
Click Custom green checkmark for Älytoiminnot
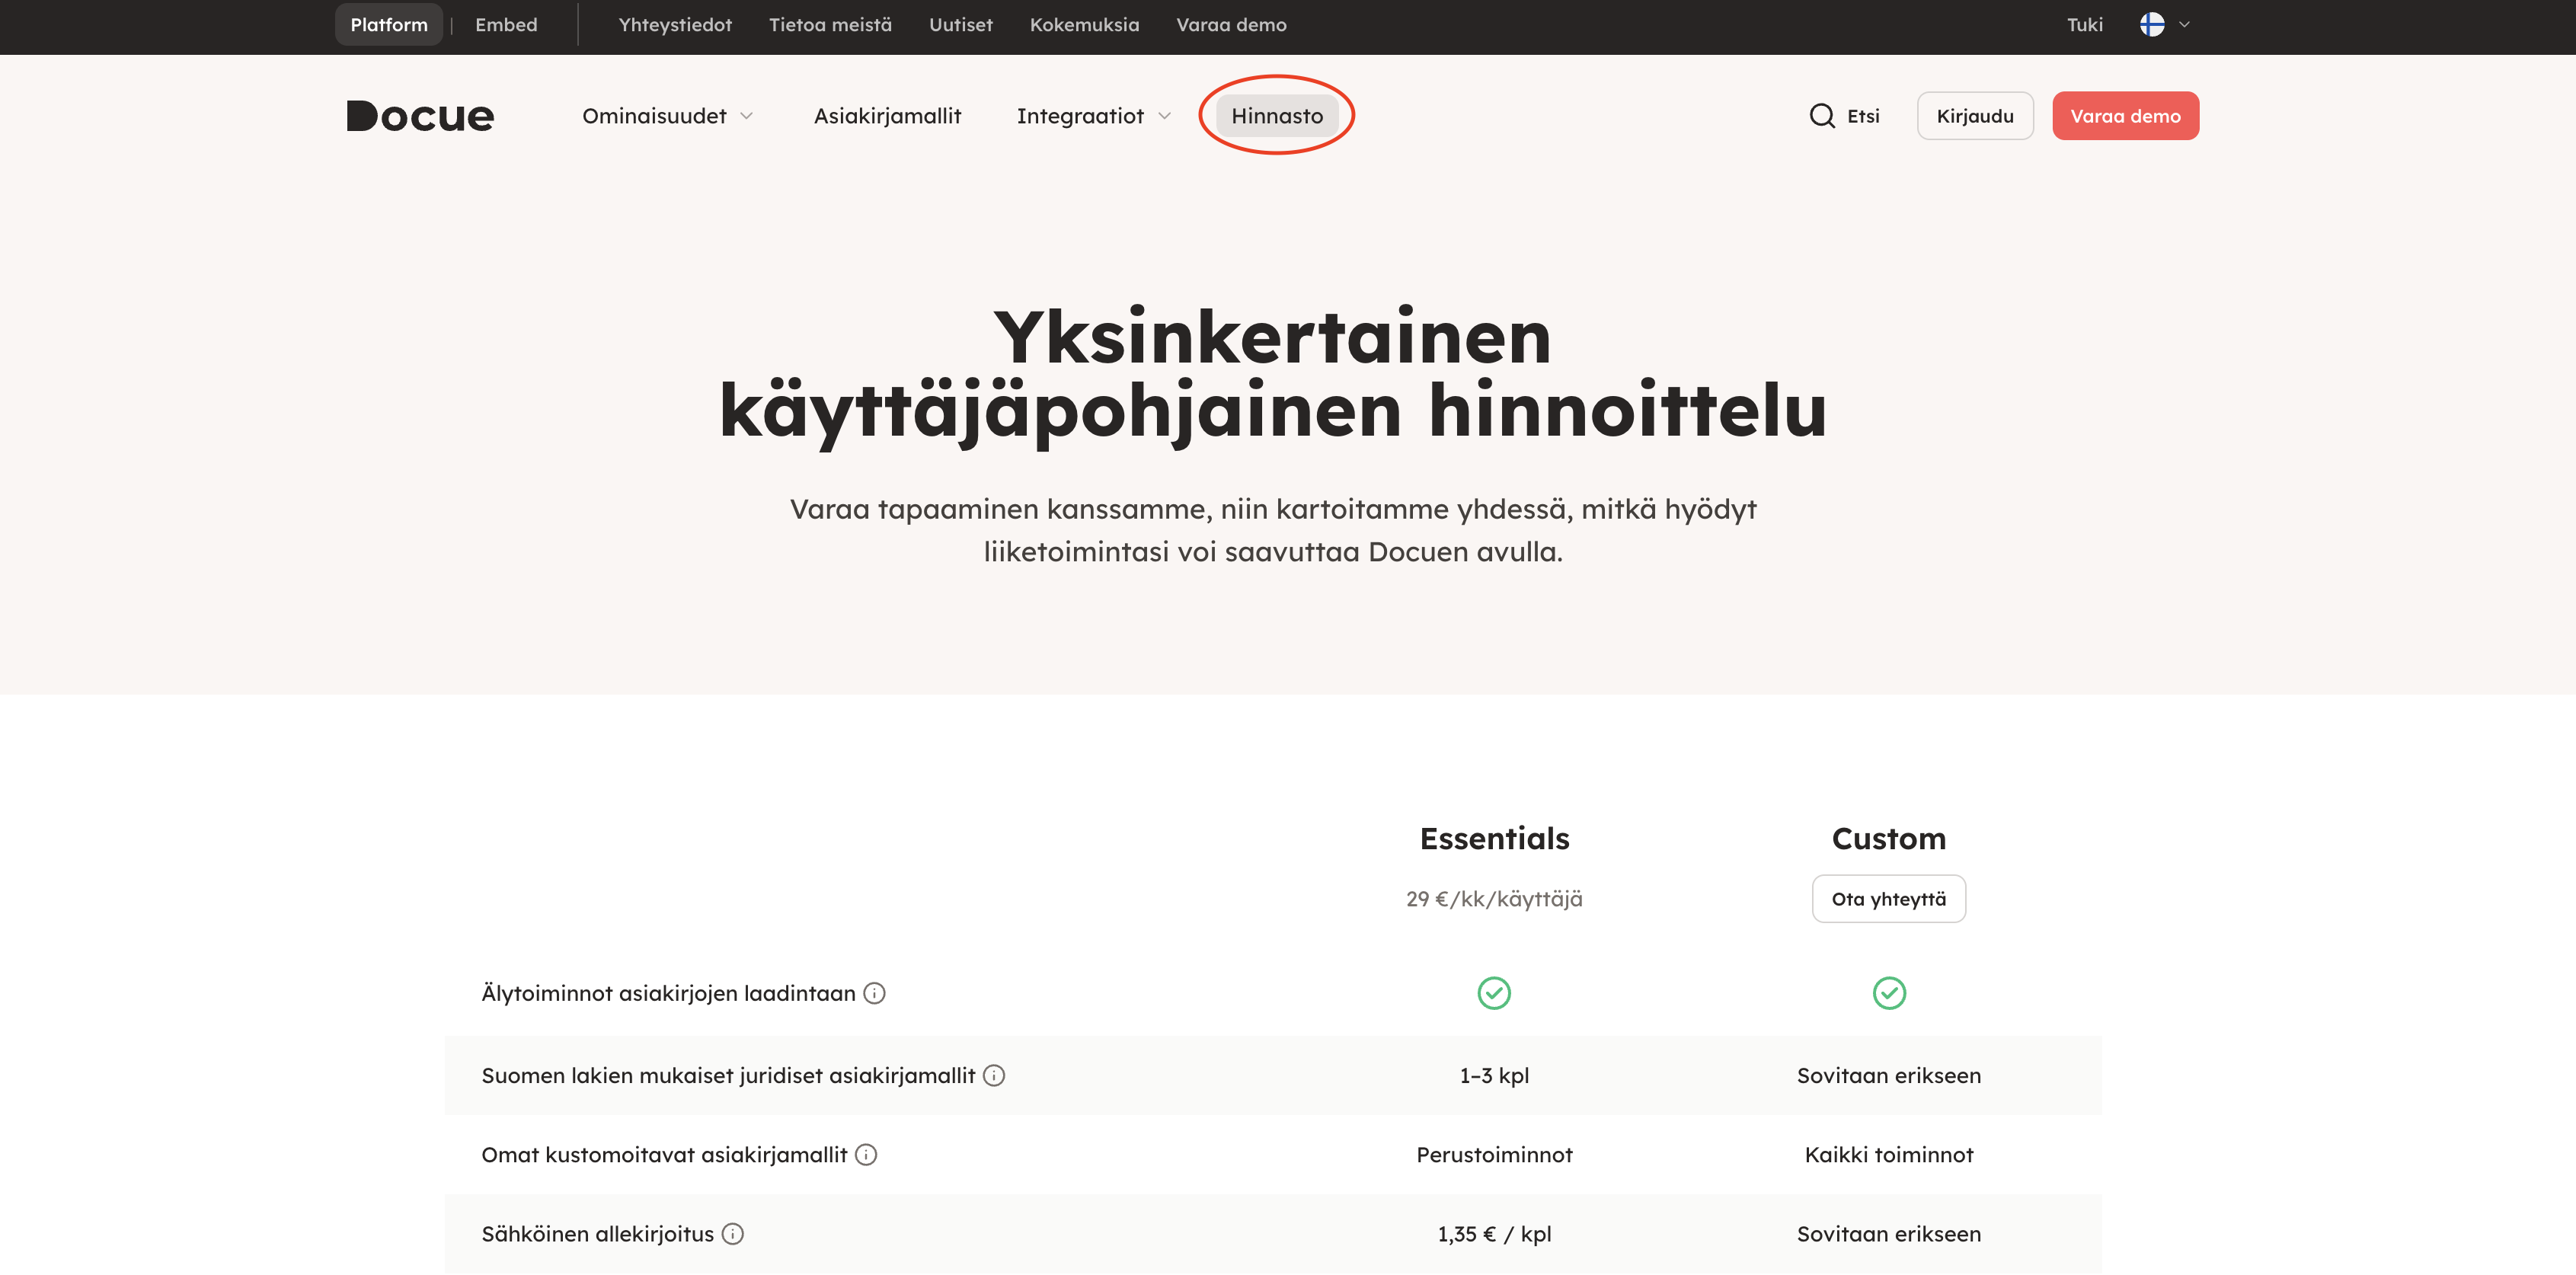click(x=1889, y=993)
